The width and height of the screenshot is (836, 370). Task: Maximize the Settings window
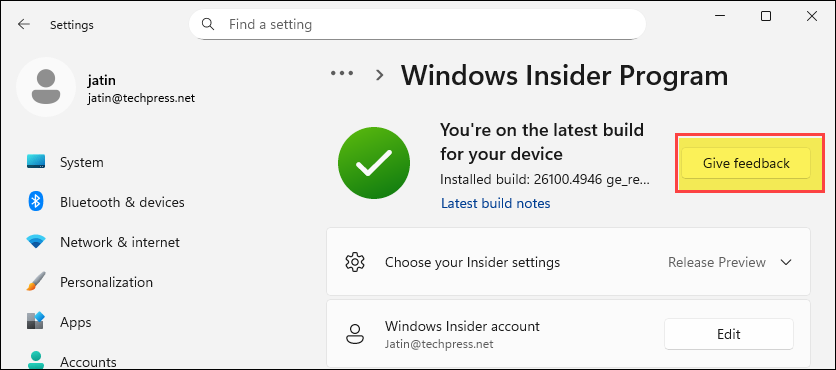(766, 16)
